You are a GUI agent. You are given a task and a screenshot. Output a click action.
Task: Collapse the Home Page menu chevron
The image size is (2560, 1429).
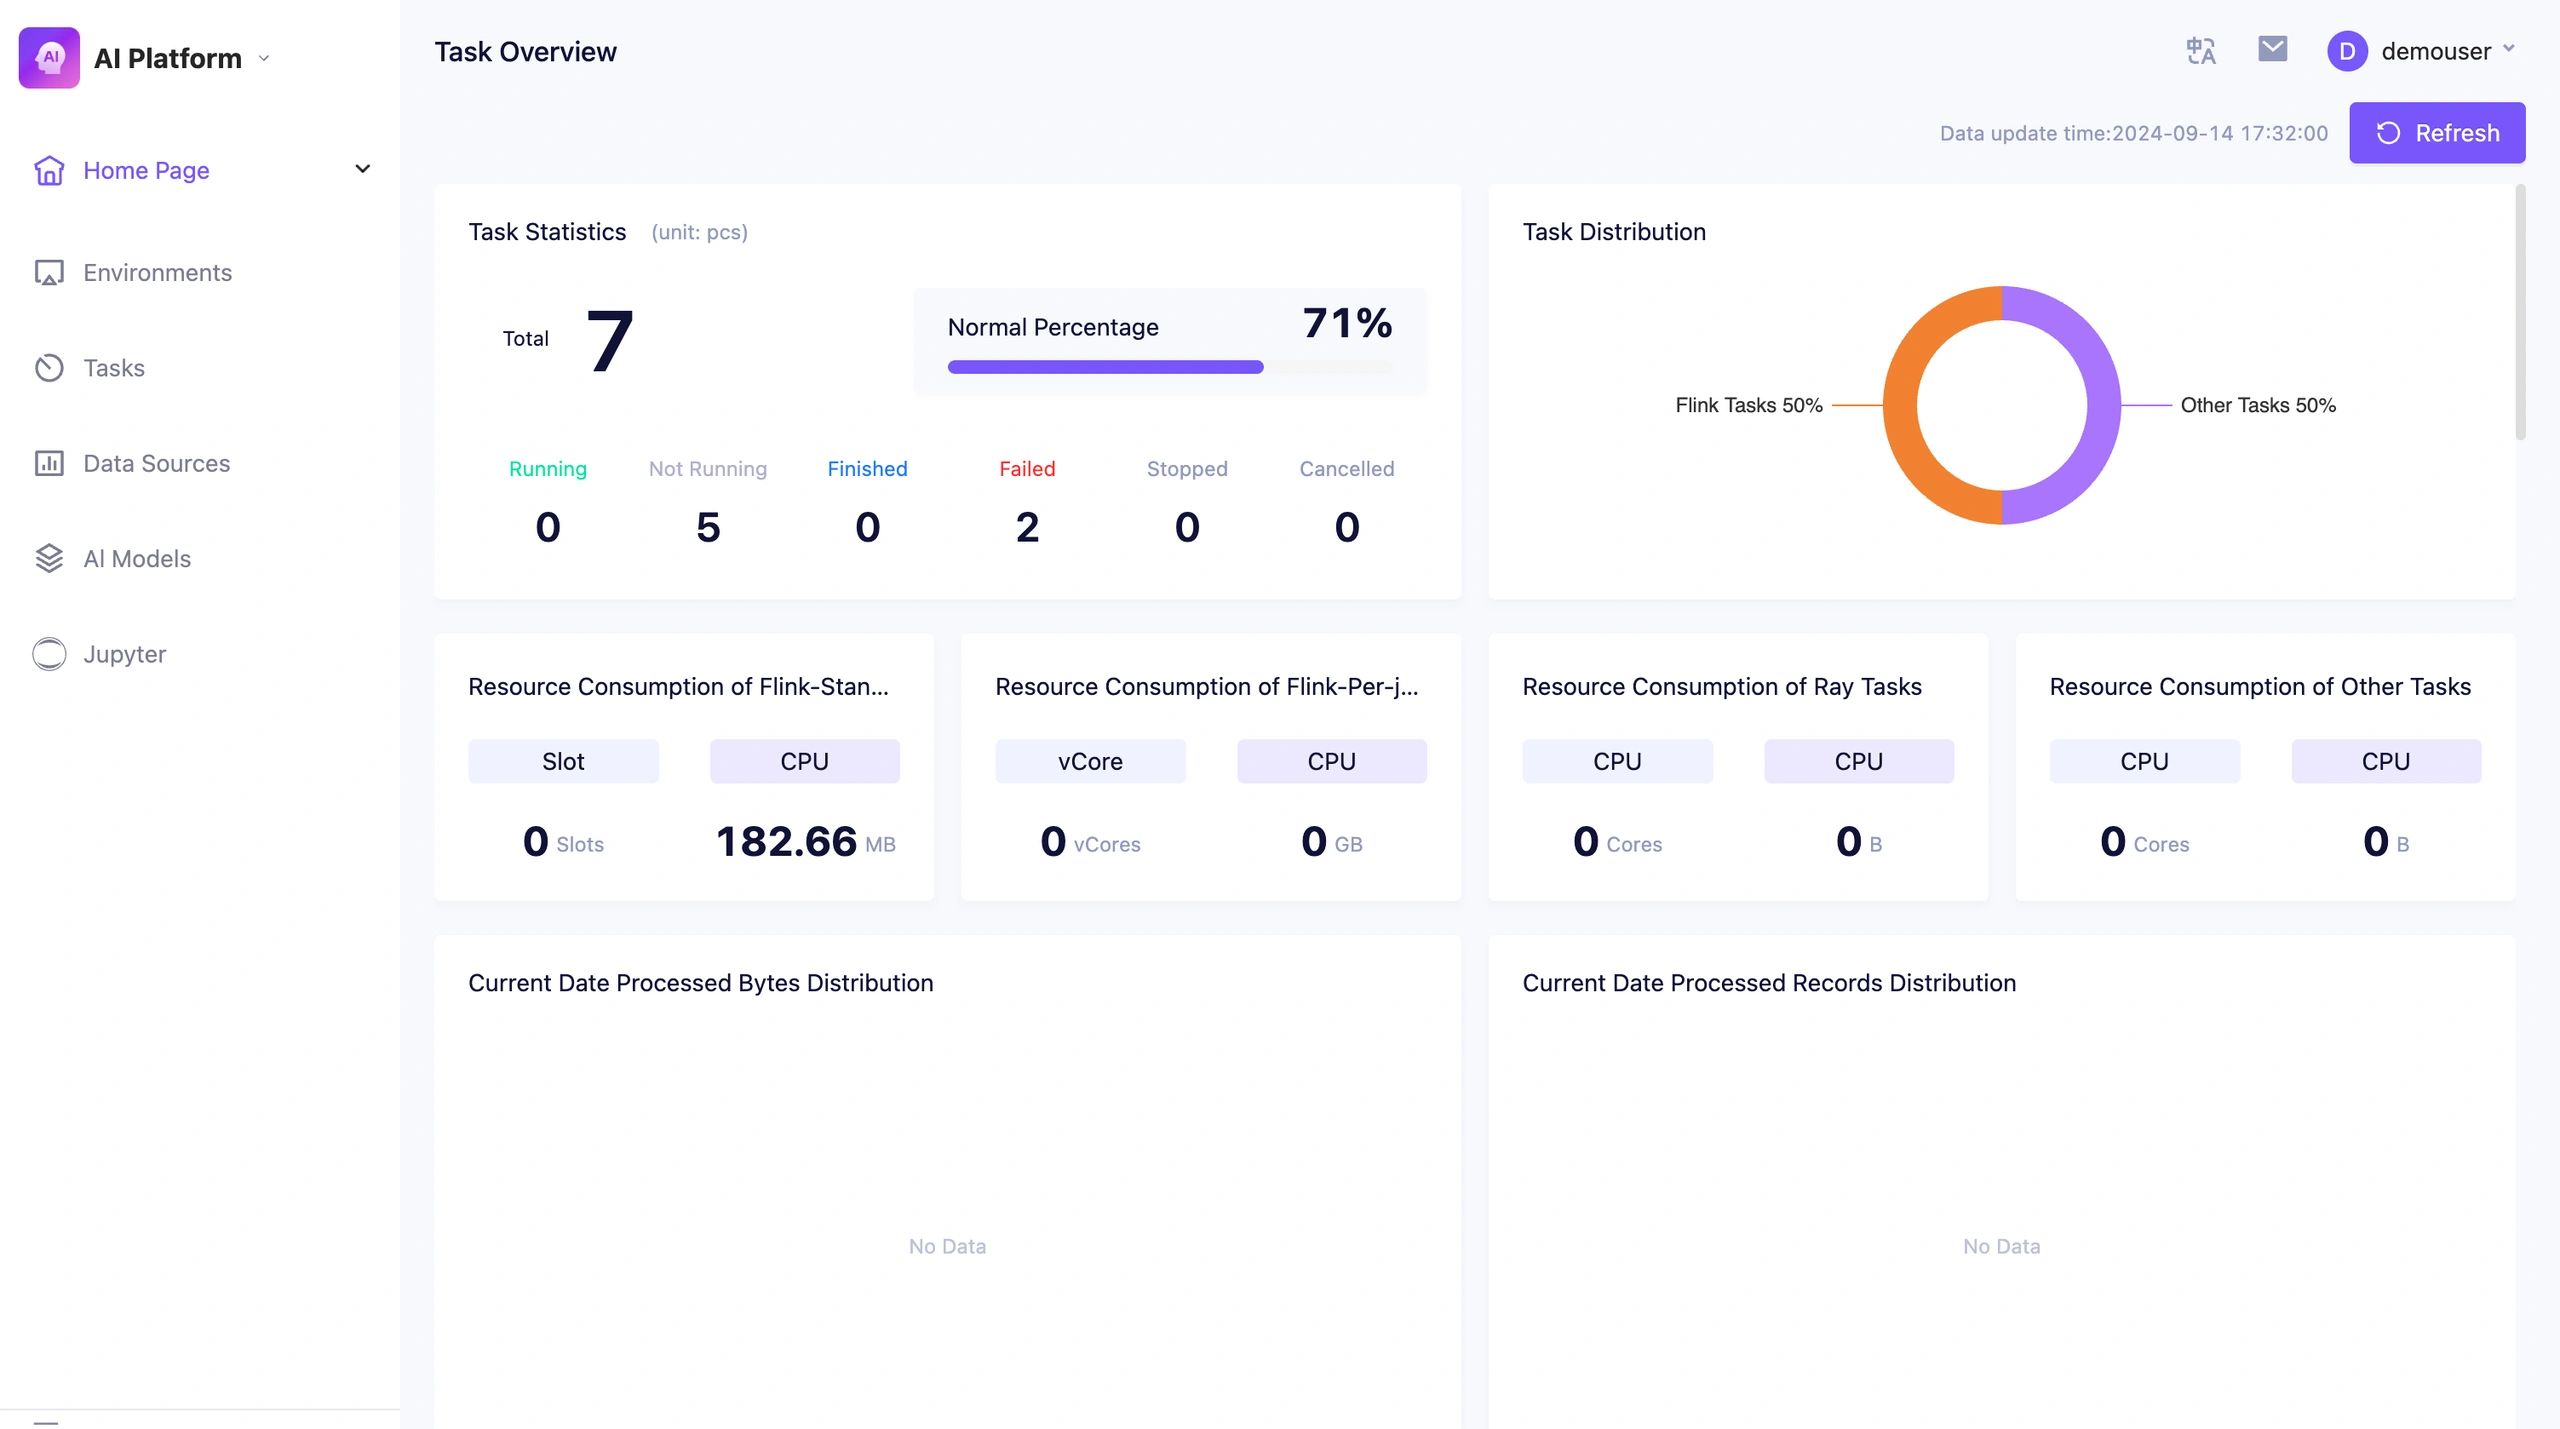point(363,169)
